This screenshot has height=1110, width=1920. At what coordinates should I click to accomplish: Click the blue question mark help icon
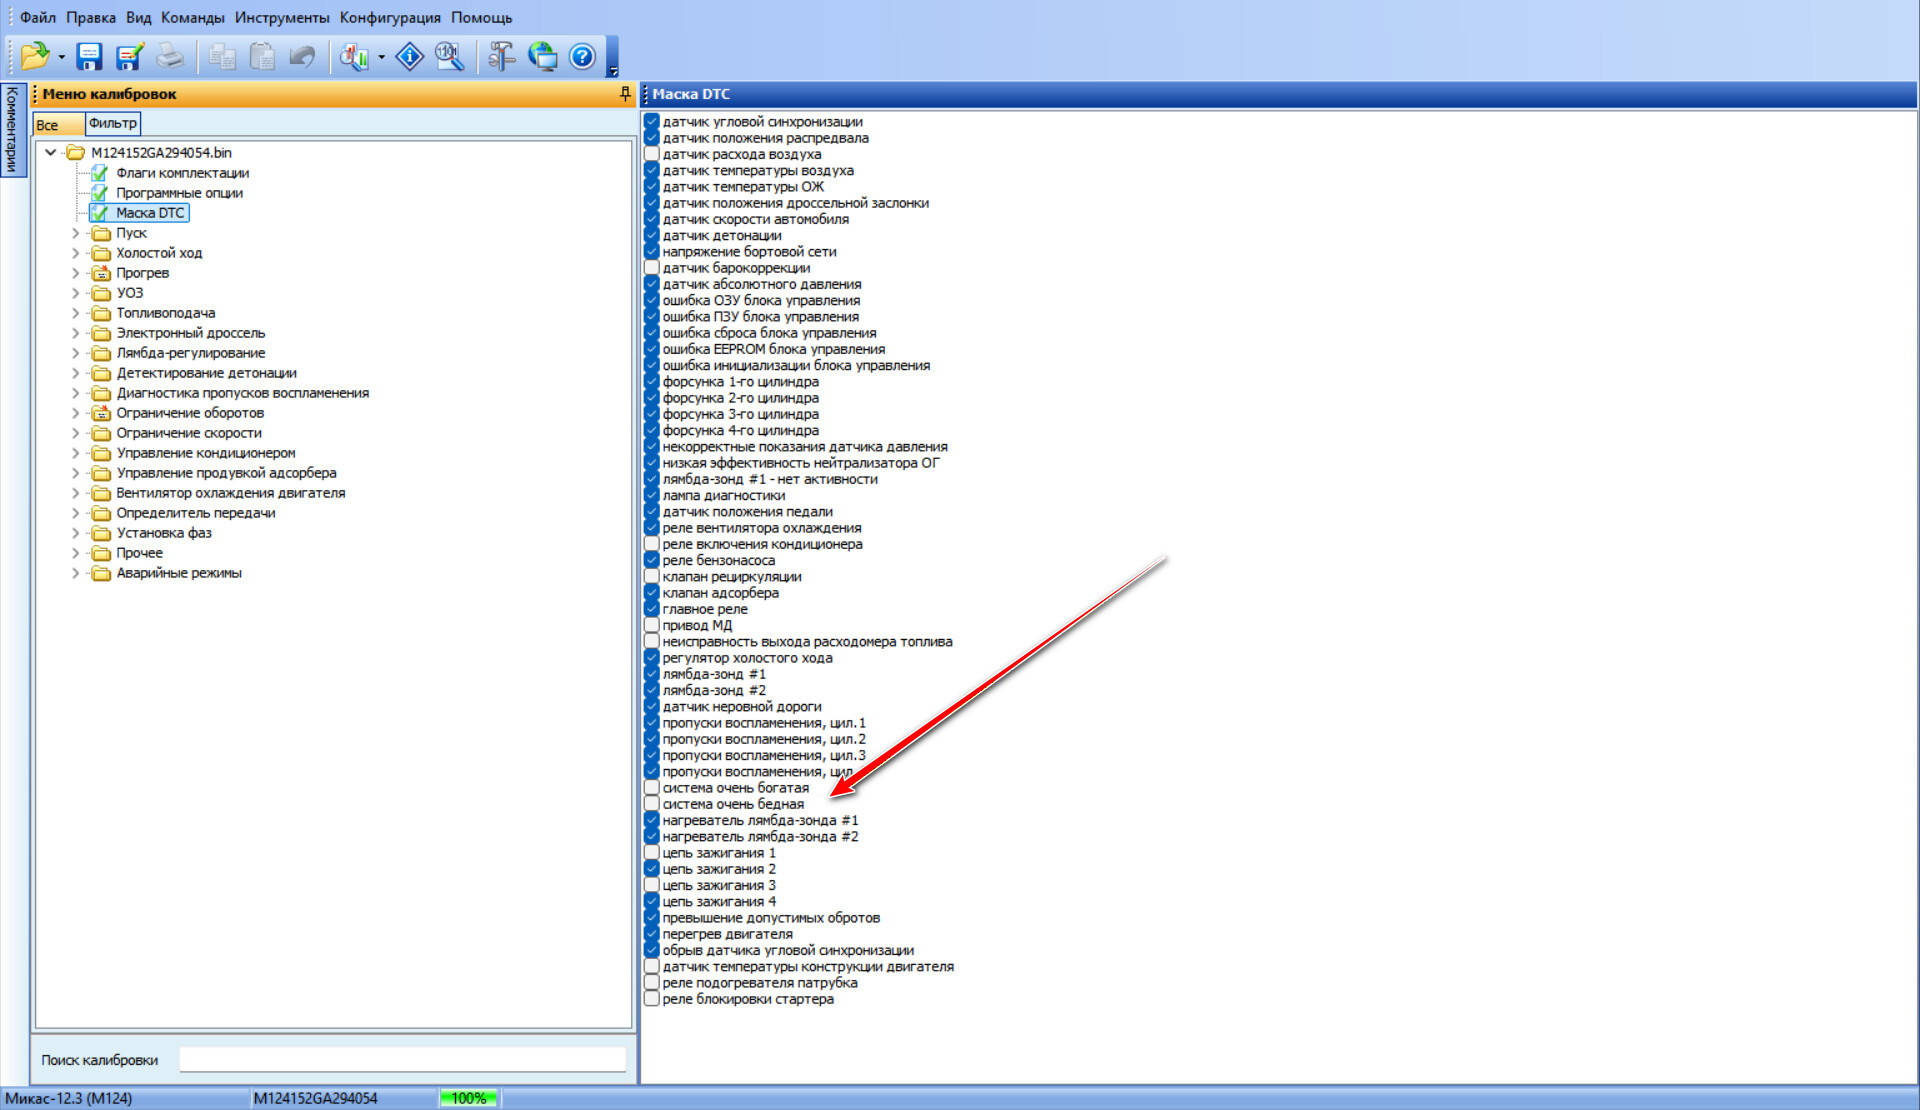tap(582, 56)
